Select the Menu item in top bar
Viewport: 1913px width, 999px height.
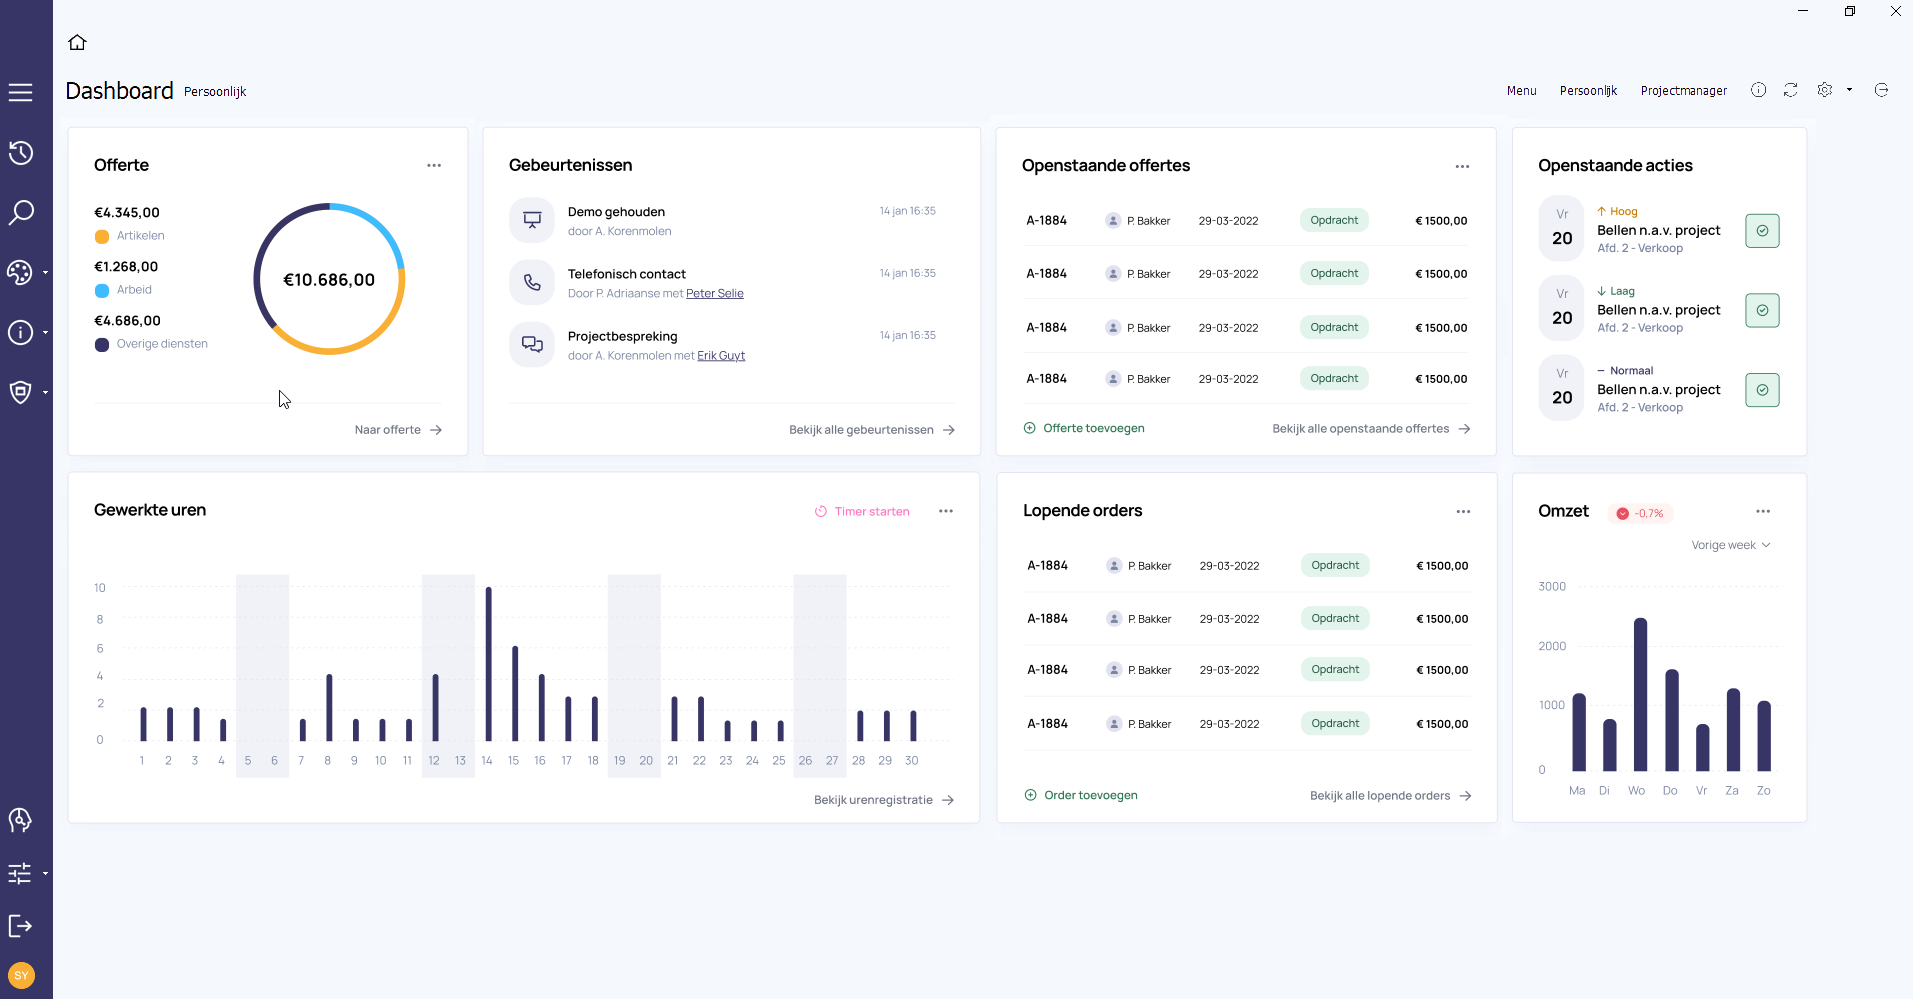(1521, 91)
